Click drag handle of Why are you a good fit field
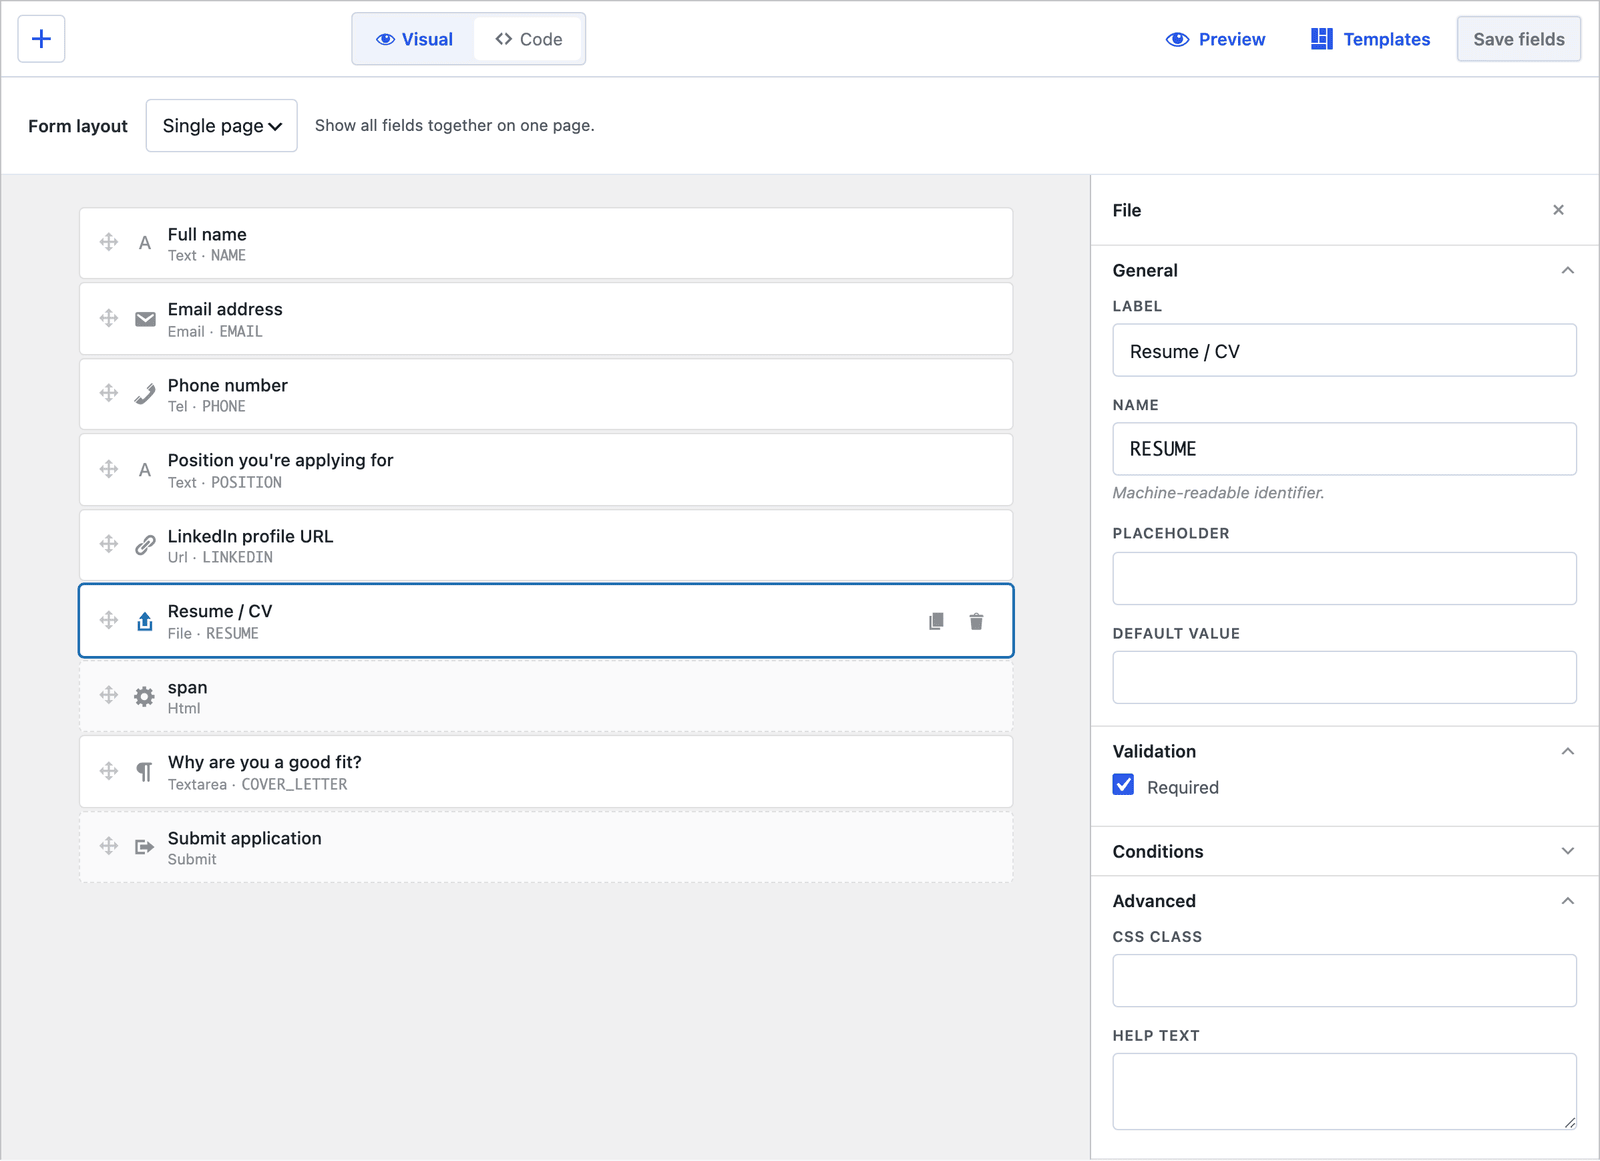Screen dimensions: 1600x1161 tap(109, 771)
